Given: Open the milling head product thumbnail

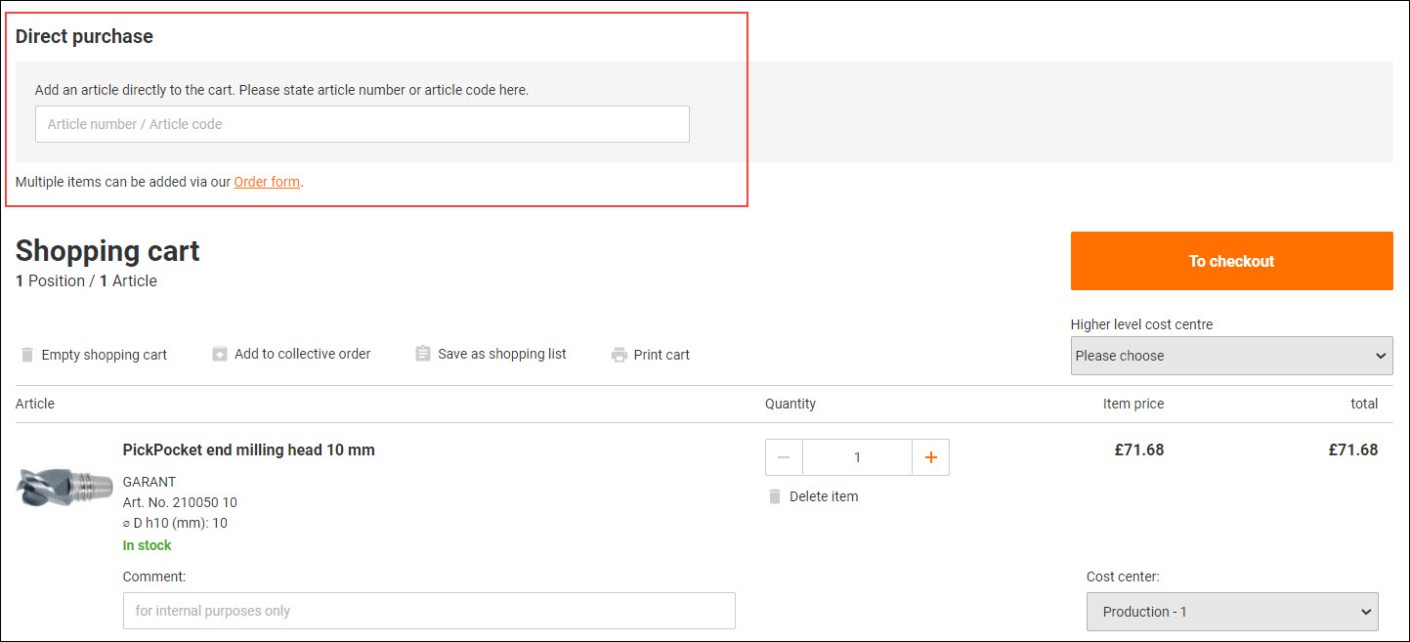Looking at the screenshot, I should (63, 487).
